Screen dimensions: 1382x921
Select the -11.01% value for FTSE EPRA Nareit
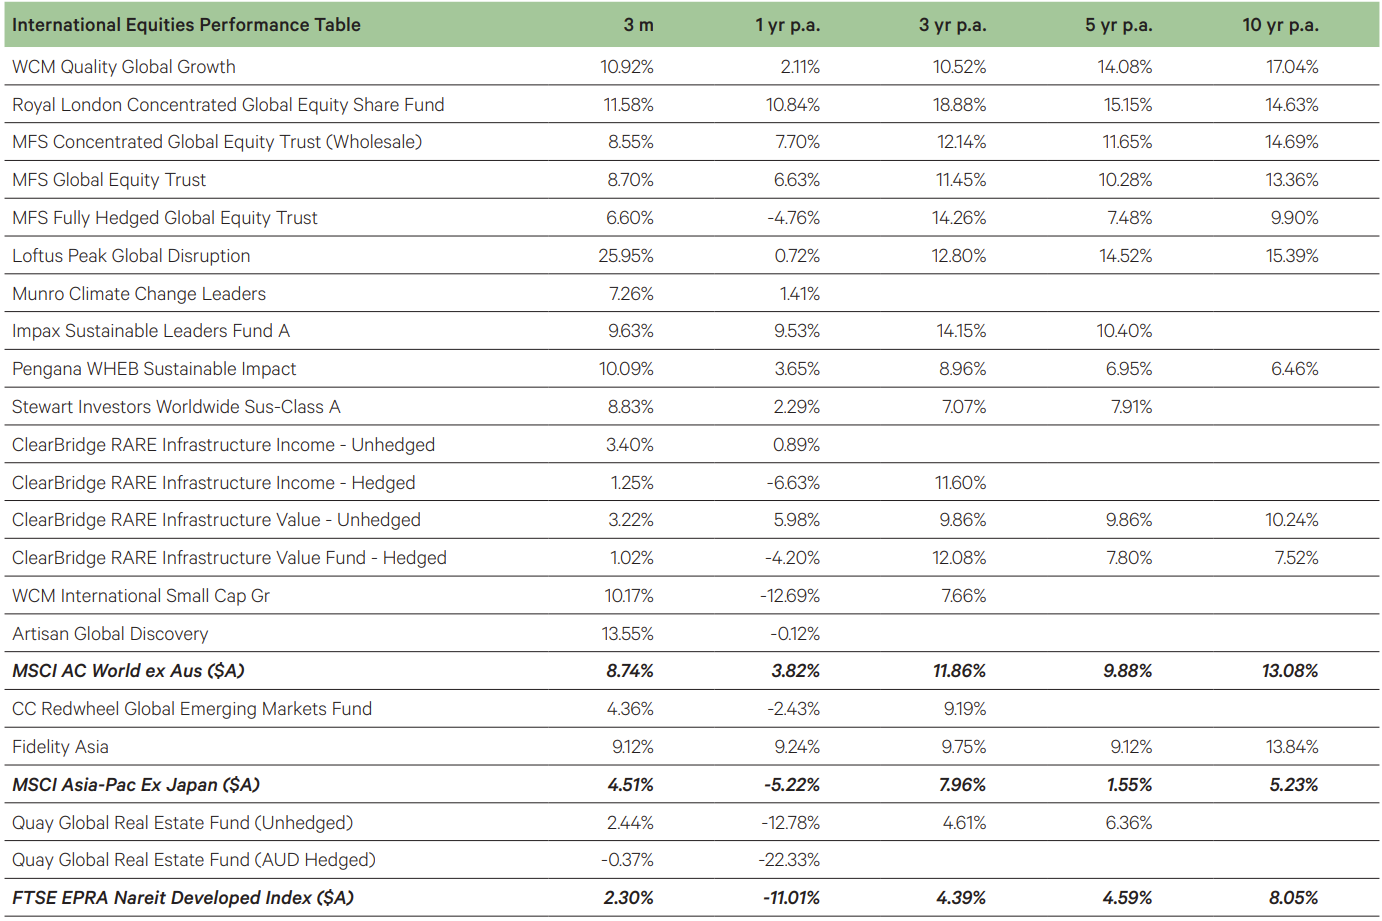click(x=791, y=898)
